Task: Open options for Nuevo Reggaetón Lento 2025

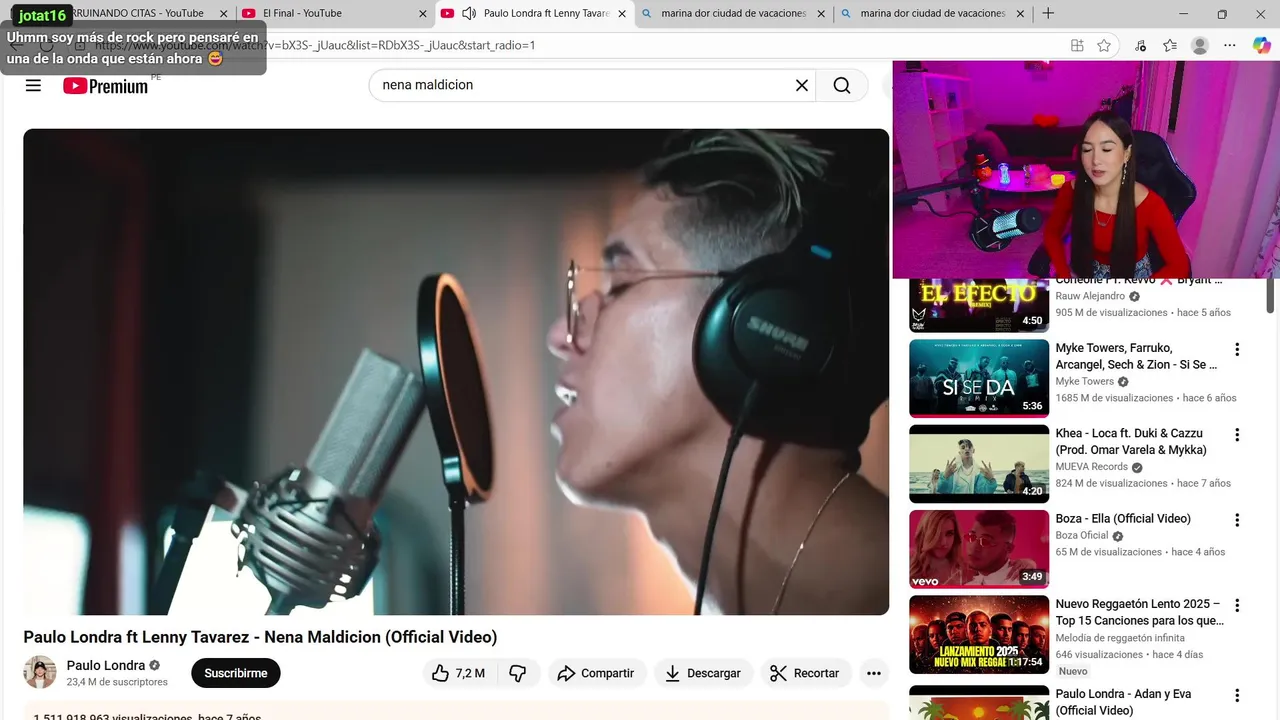Action: click(x=1237, y=605)
